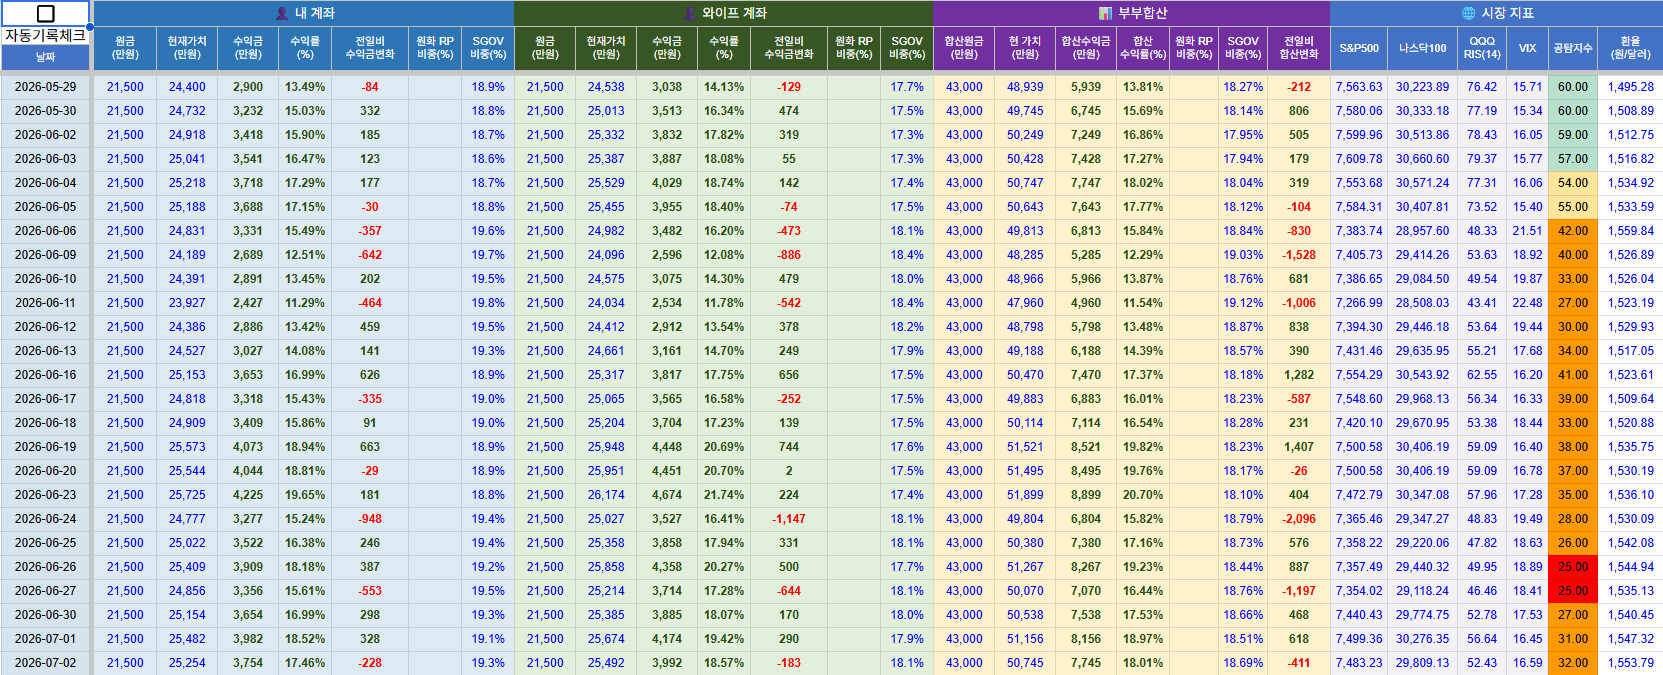
Task: Select the 합산수익금 (만원) column header
Action: [1086, 48]
